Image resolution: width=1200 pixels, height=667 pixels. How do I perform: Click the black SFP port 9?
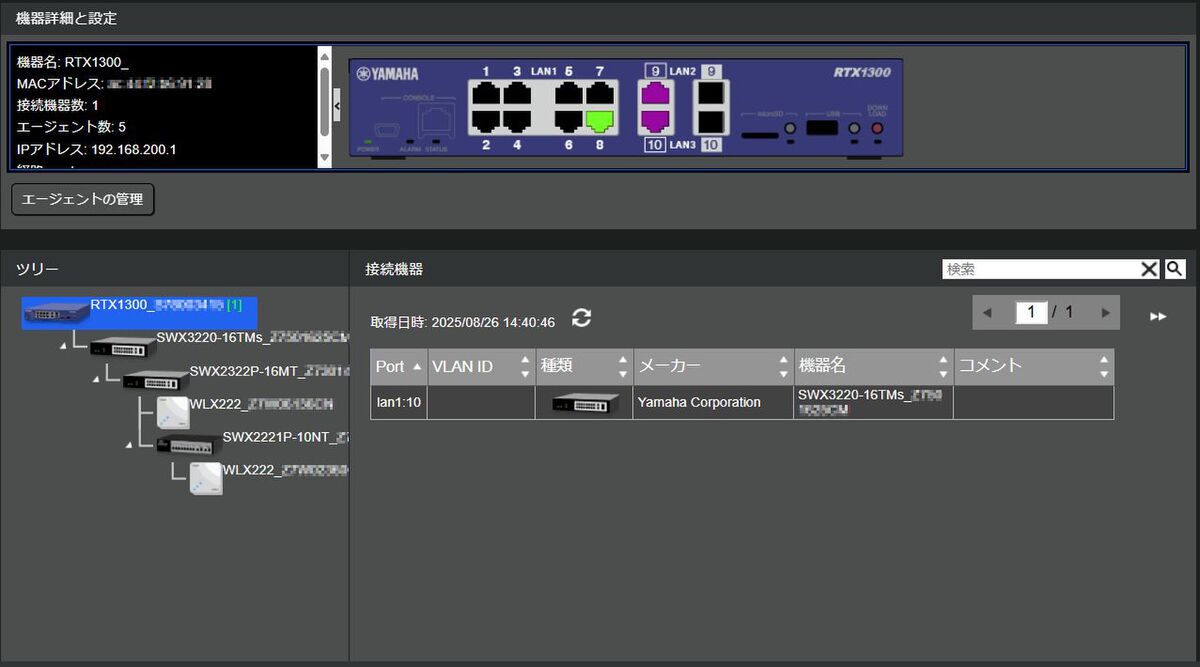pyautogui.click(x=710, y=94)
